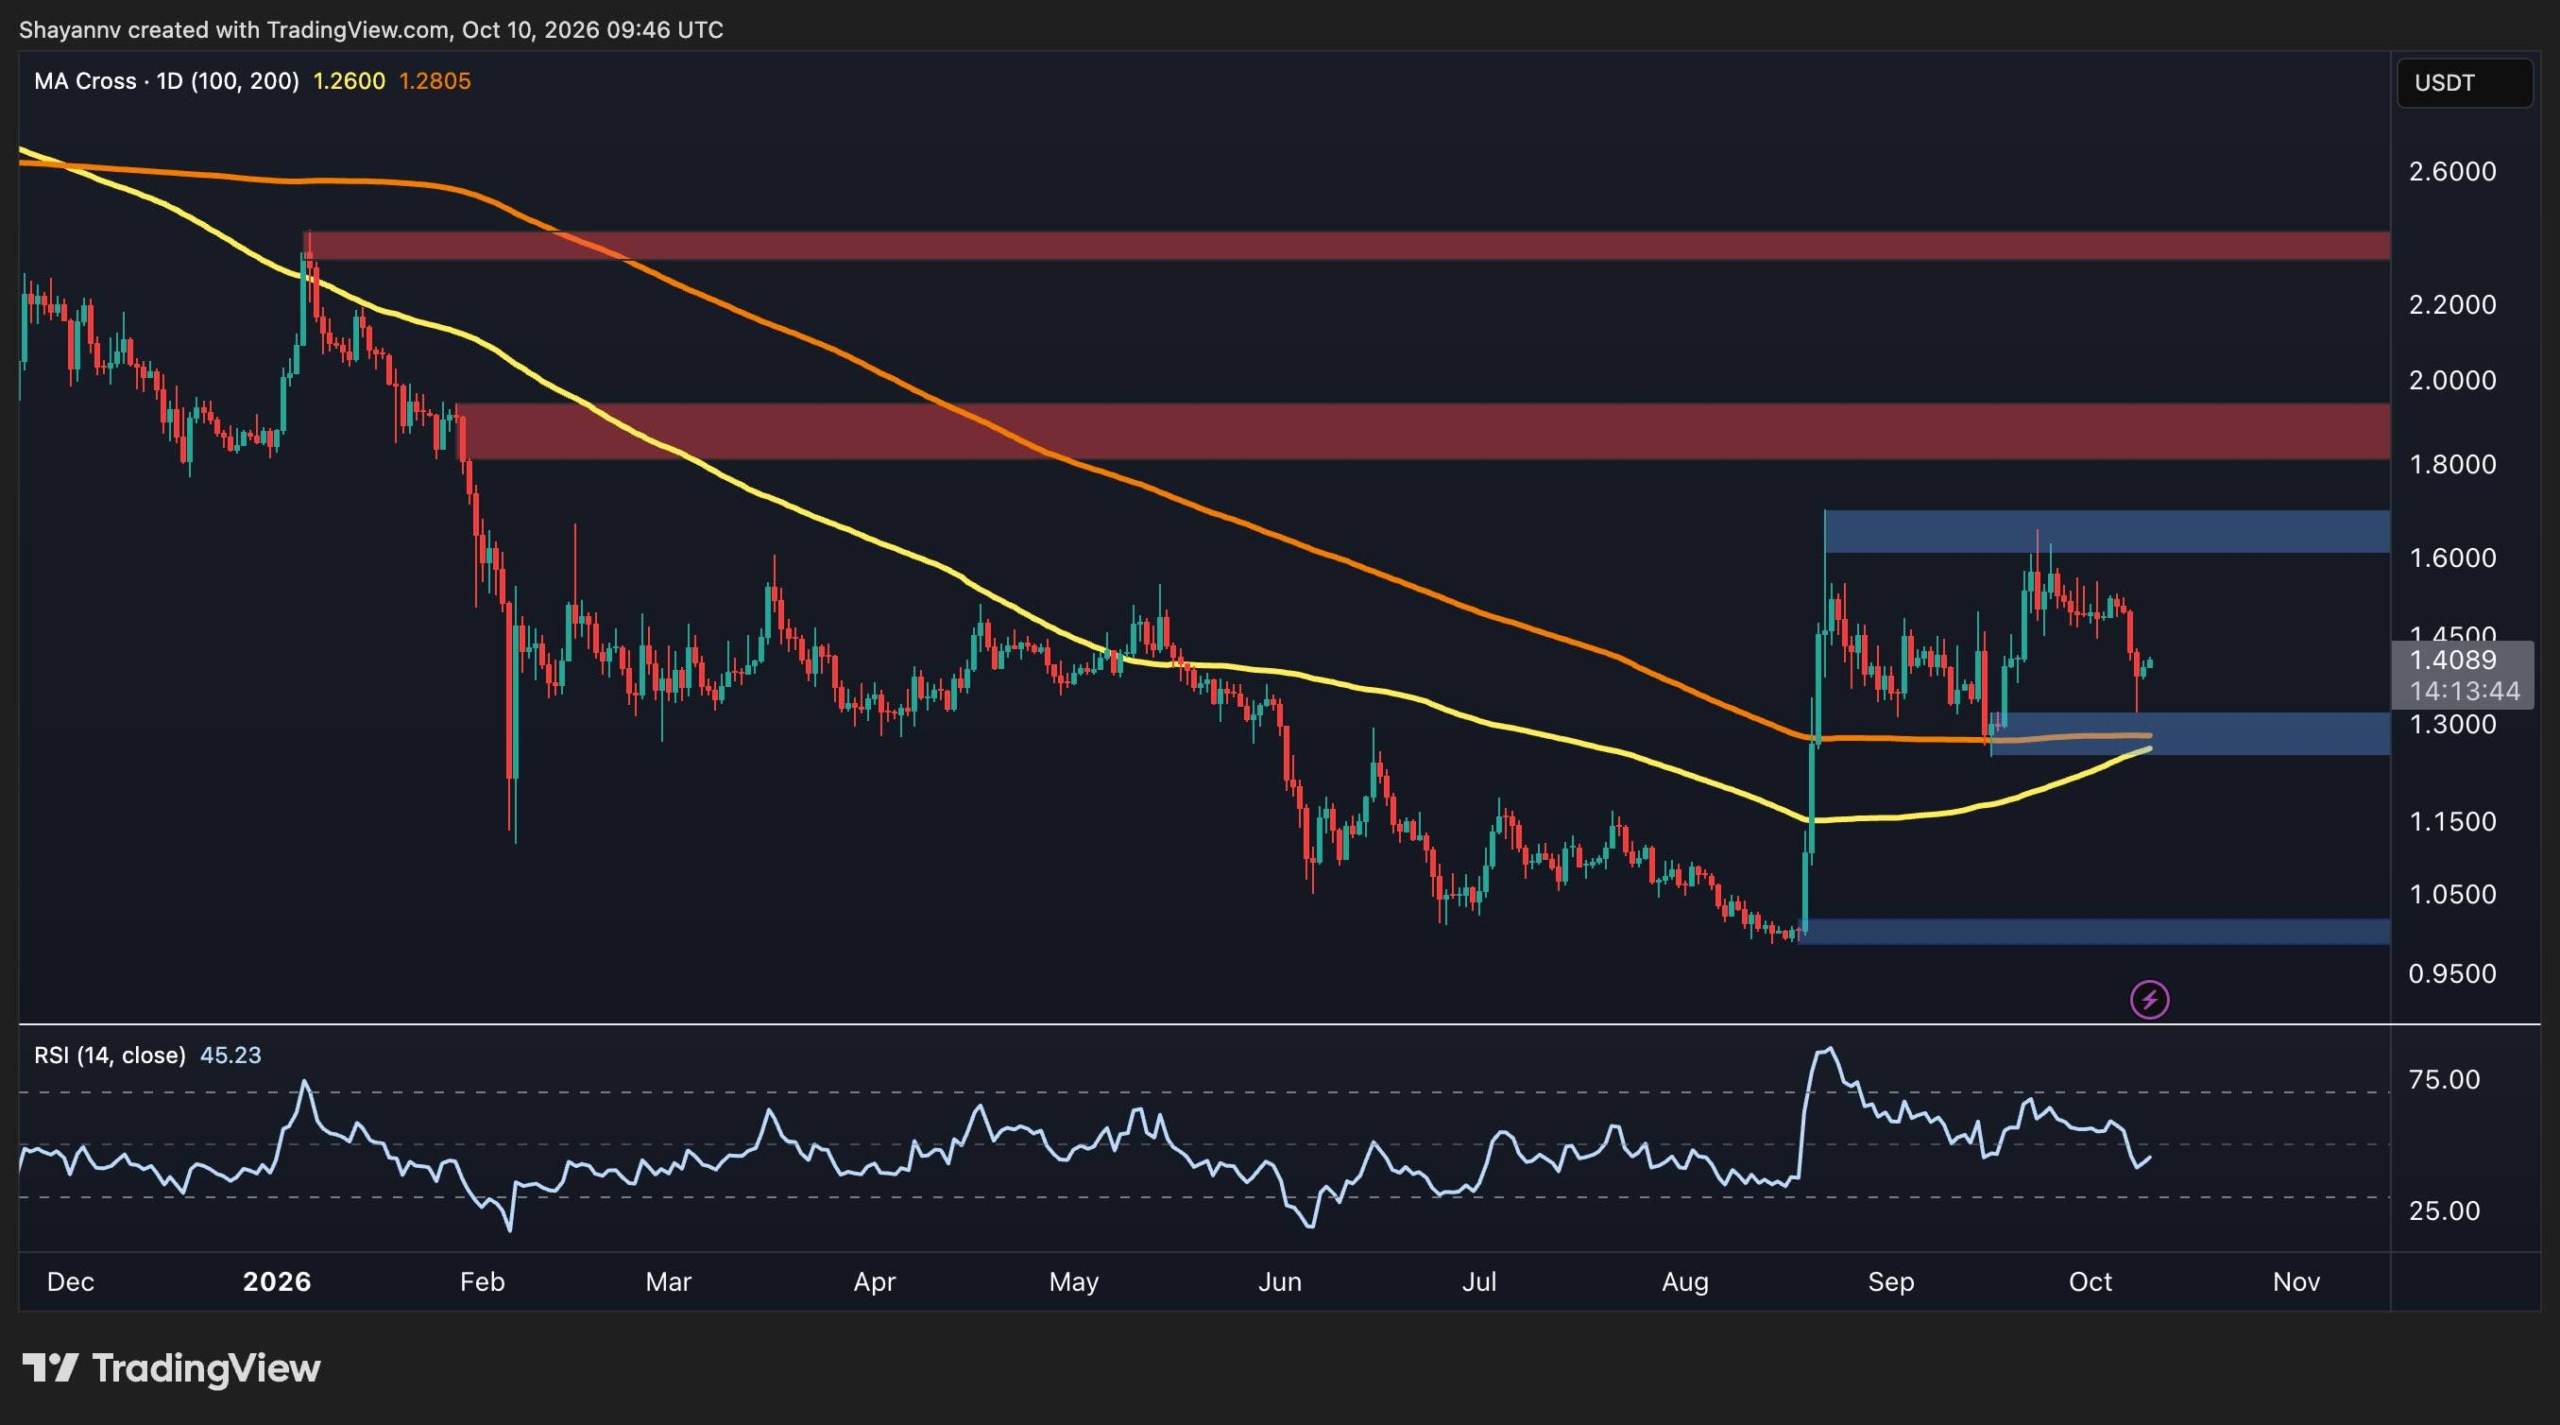Click the Feb label on time axis
The height and width of the screenshot is (1425, 2560).
click(482, 1282)
